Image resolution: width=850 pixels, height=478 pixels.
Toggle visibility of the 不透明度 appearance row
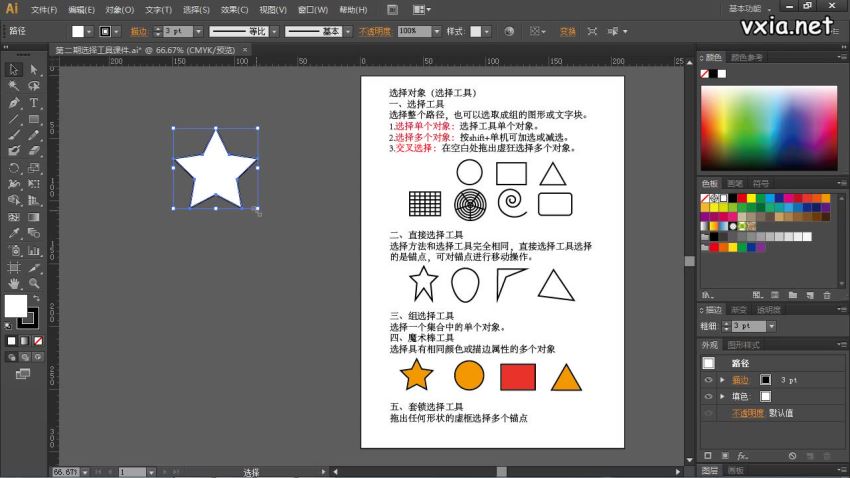(708, 413)
